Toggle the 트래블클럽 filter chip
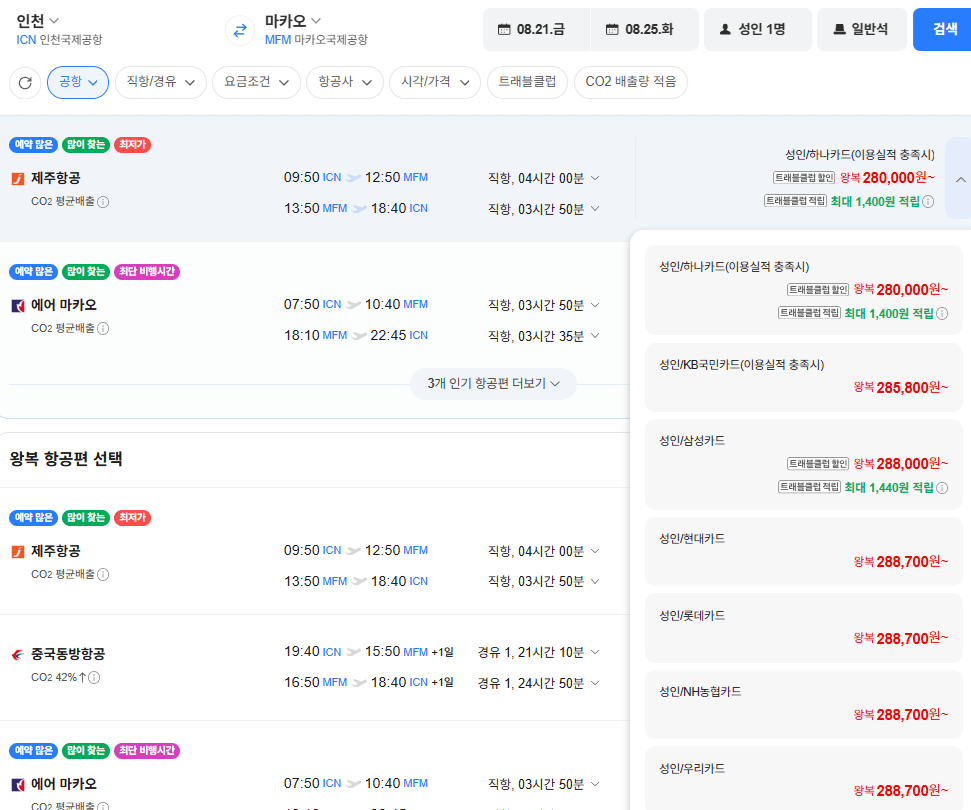Screen dimensions: 971x810 point(527,82)
